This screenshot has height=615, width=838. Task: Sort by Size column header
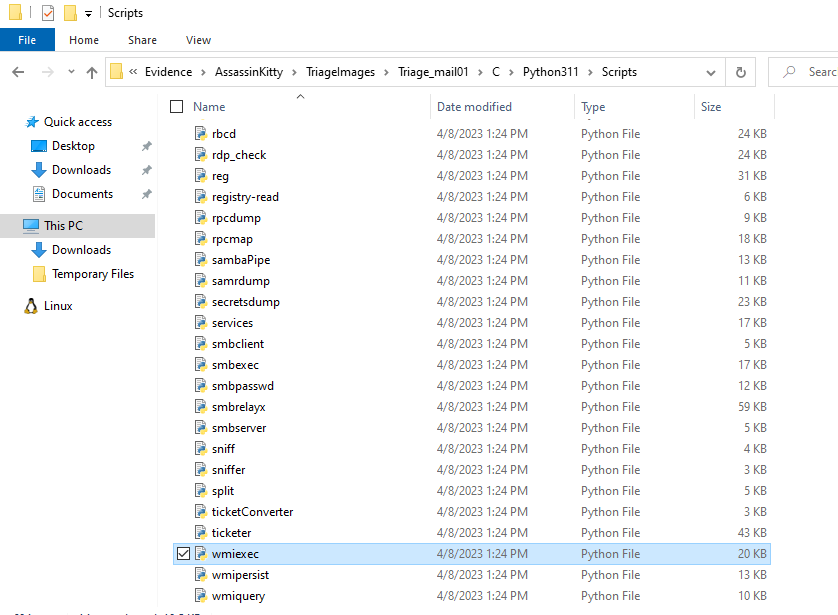pyautogui.click(x=711, y=107)
